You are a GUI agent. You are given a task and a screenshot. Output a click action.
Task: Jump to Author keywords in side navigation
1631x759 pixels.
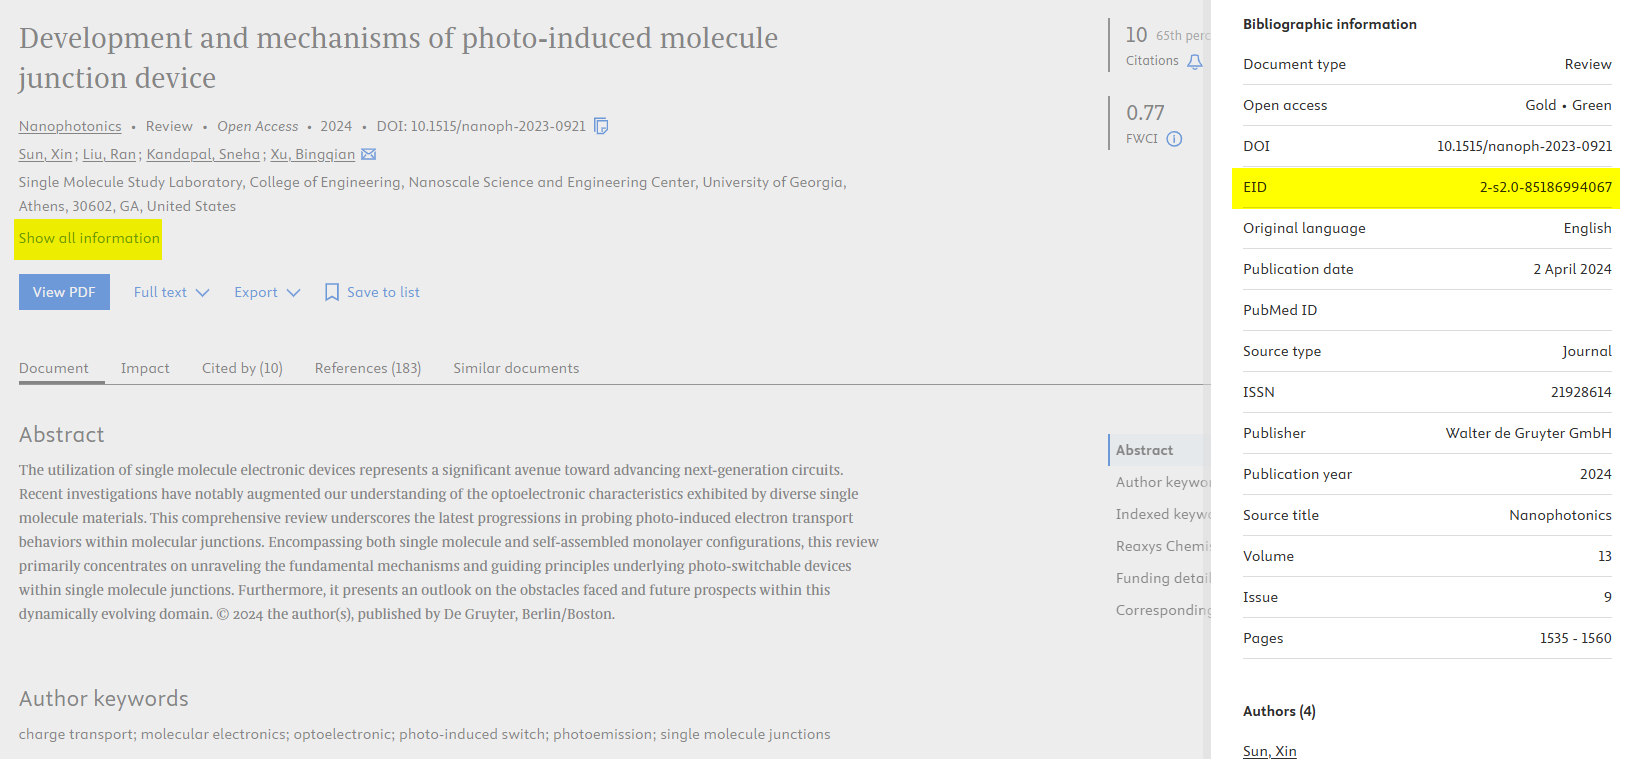click(x=1162, y=482)
